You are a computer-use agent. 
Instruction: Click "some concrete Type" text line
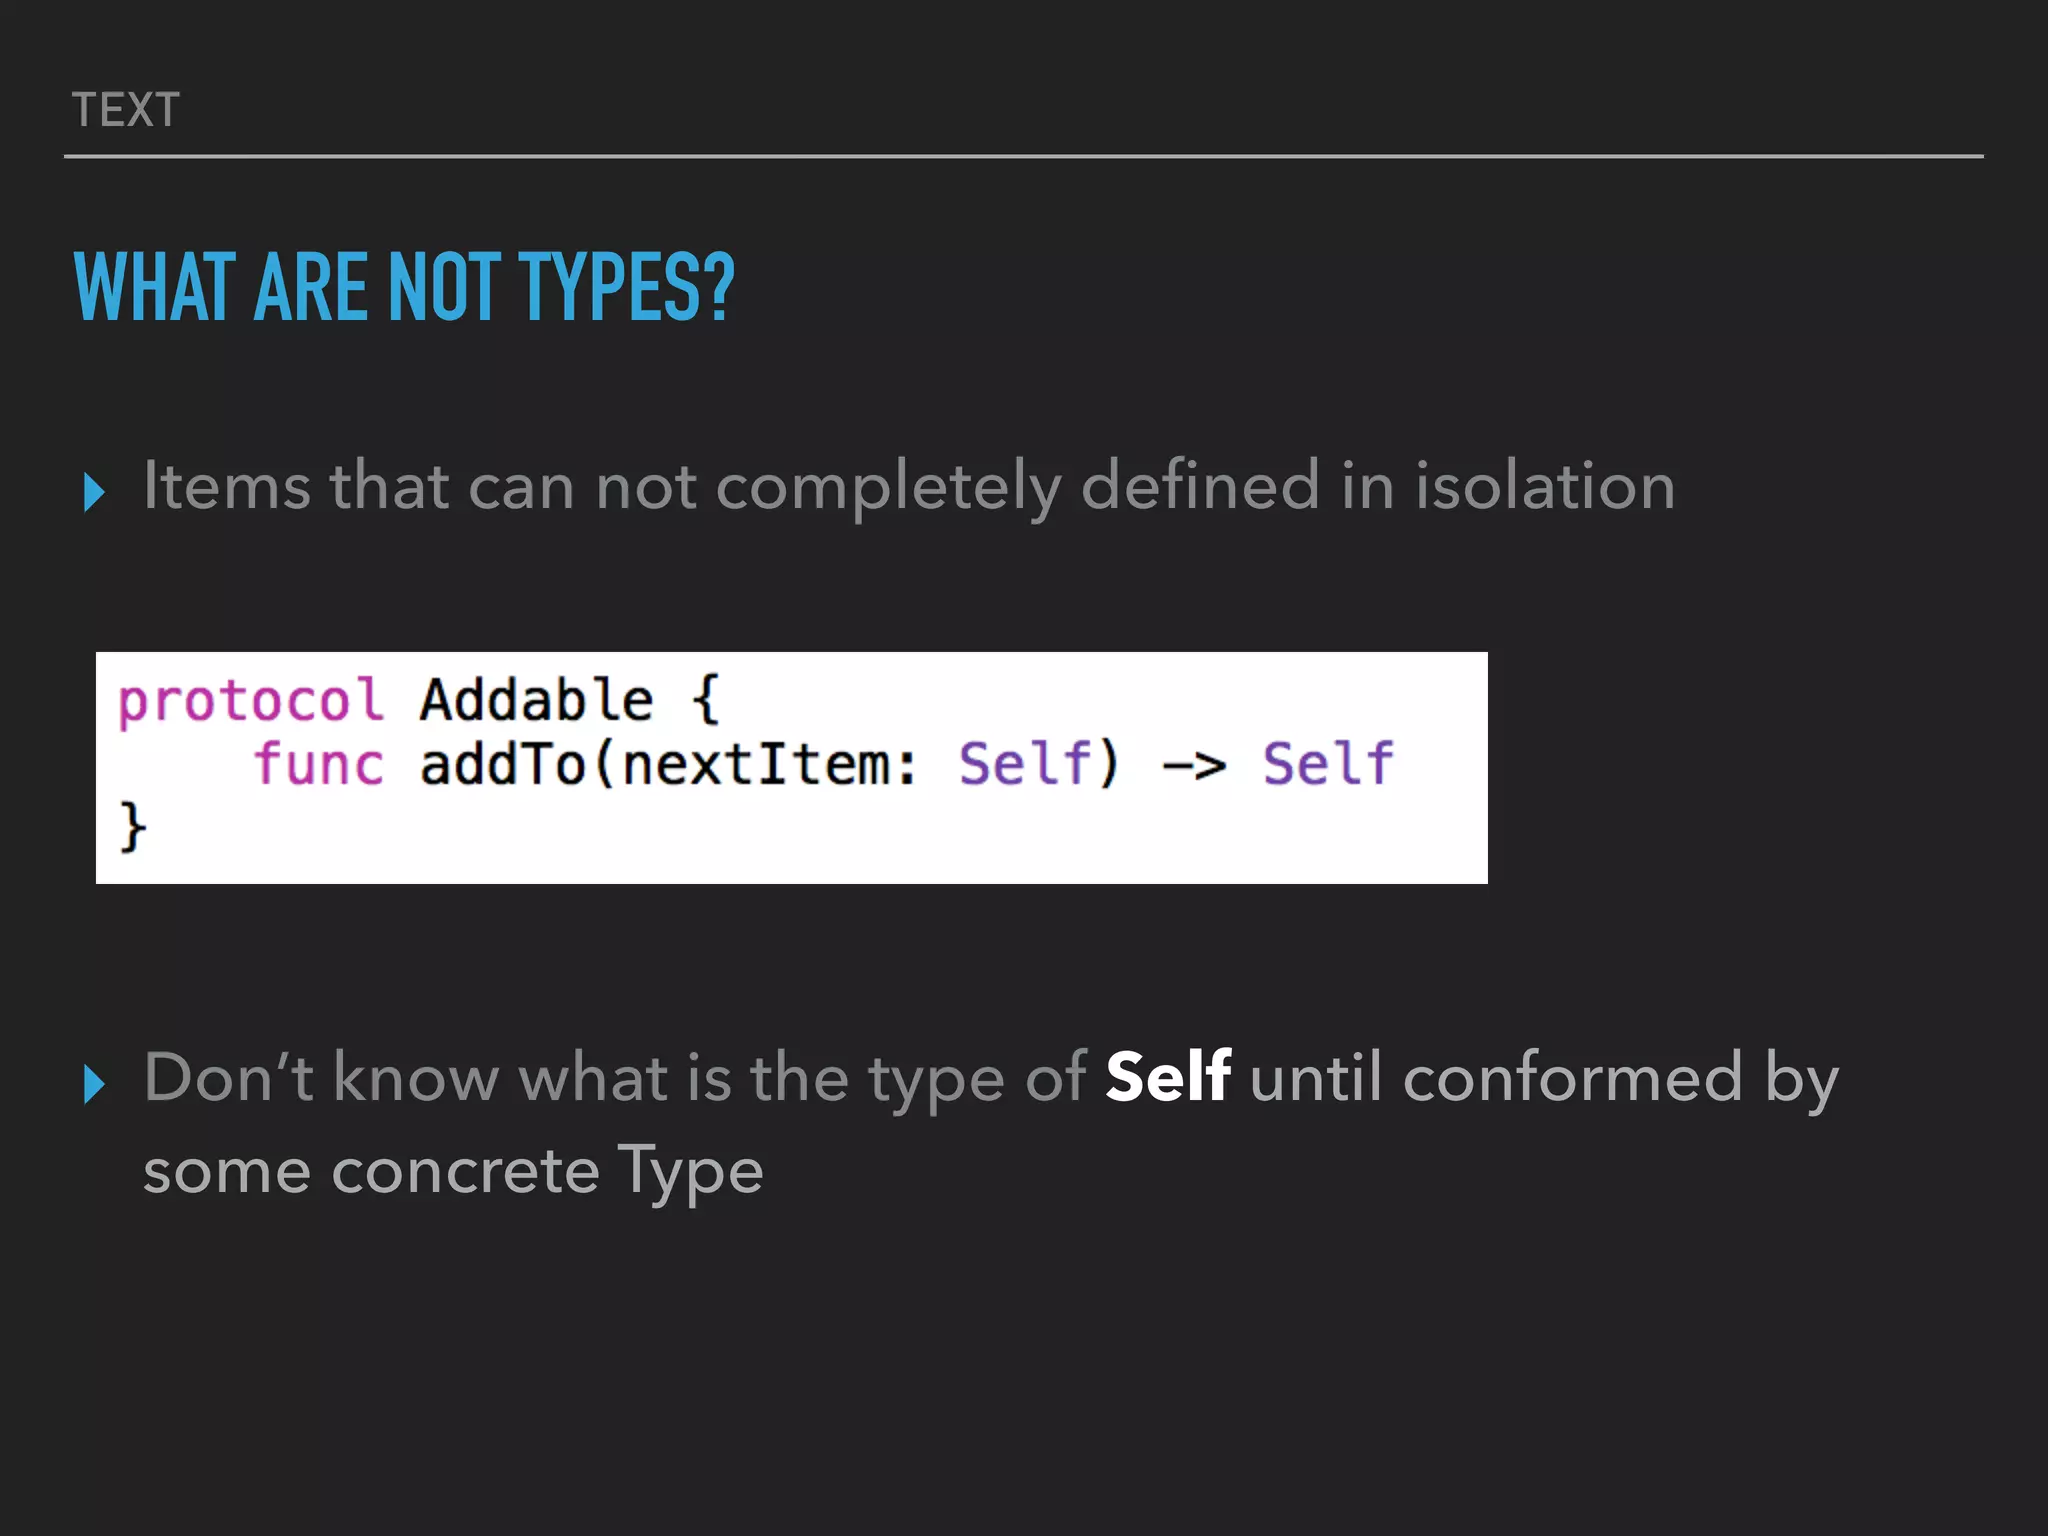pyautogui.click(x=453, y=1171)
